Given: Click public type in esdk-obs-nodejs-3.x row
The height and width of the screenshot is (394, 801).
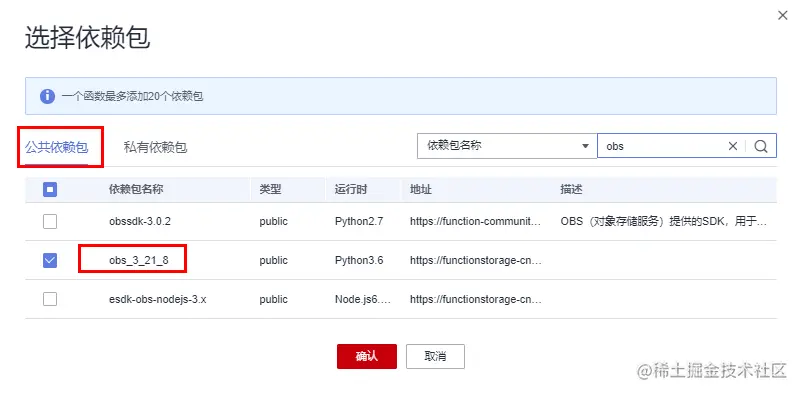Looking at the screenshot, I should point(273,299).
